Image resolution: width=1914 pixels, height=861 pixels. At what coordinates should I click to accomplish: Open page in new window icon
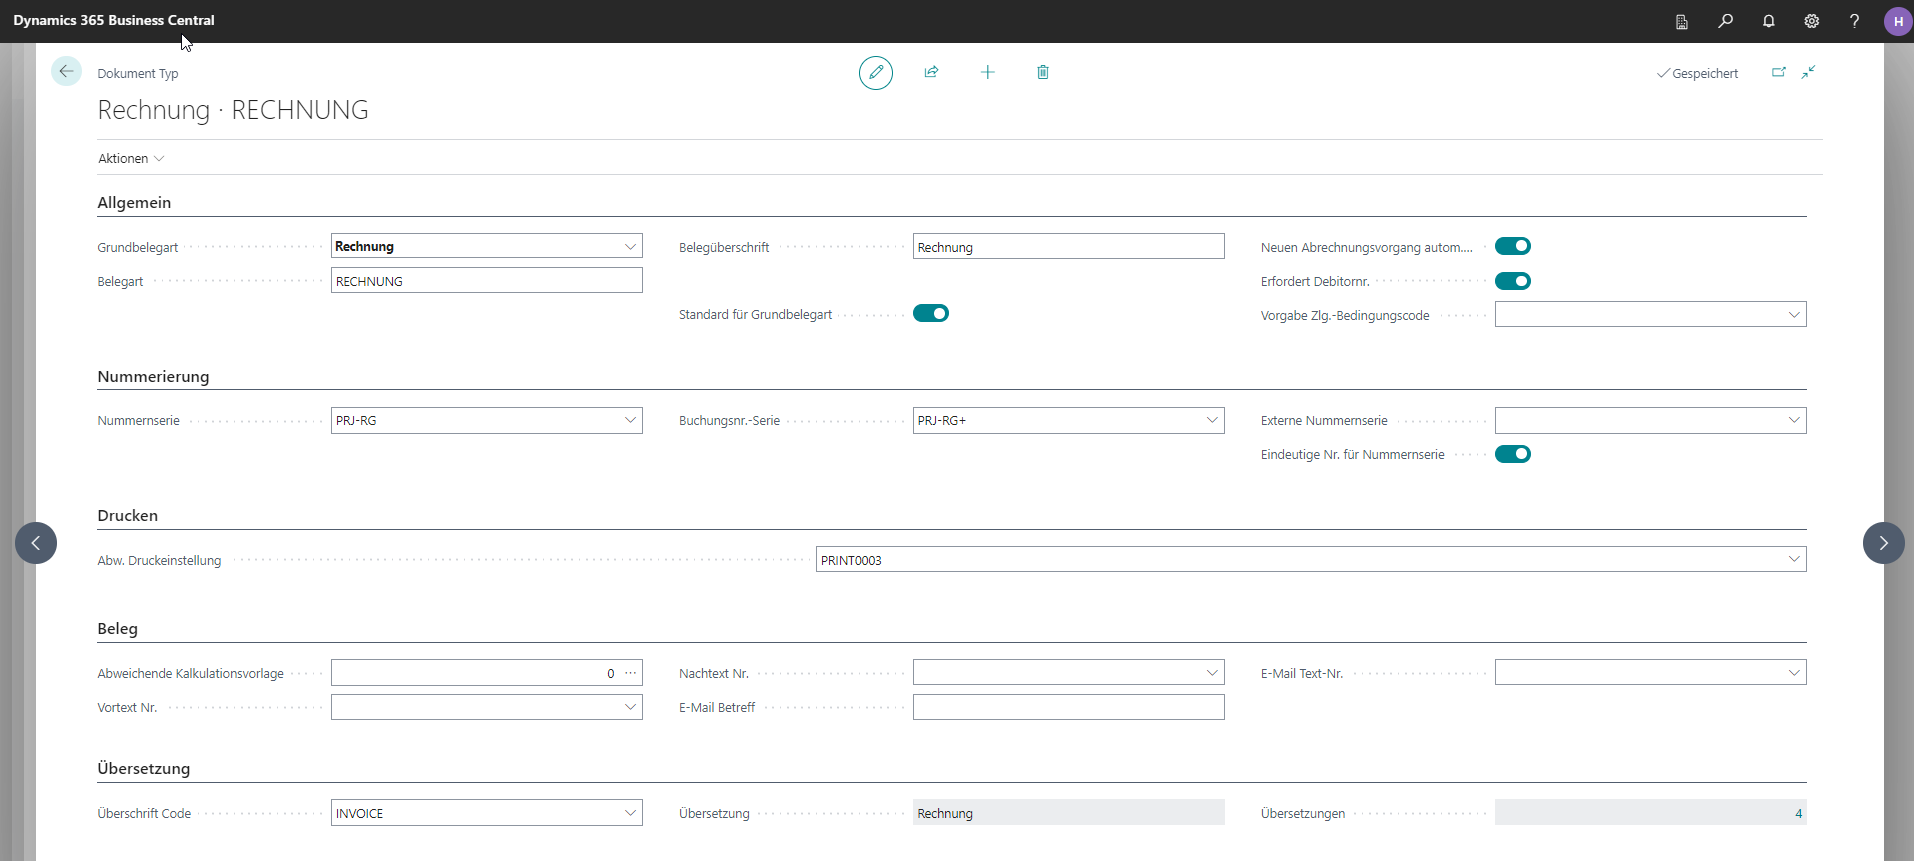pos(1778,72)
